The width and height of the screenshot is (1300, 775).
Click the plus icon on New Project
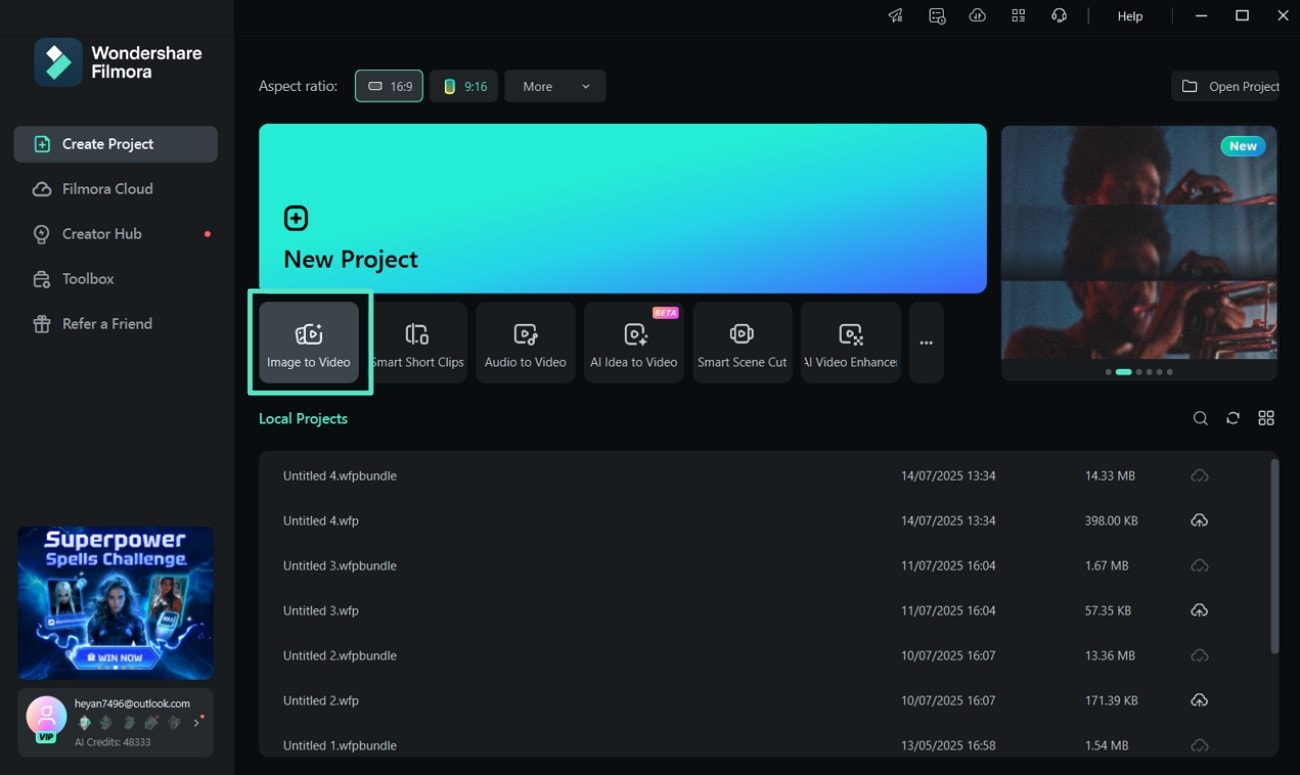[296, 218]
